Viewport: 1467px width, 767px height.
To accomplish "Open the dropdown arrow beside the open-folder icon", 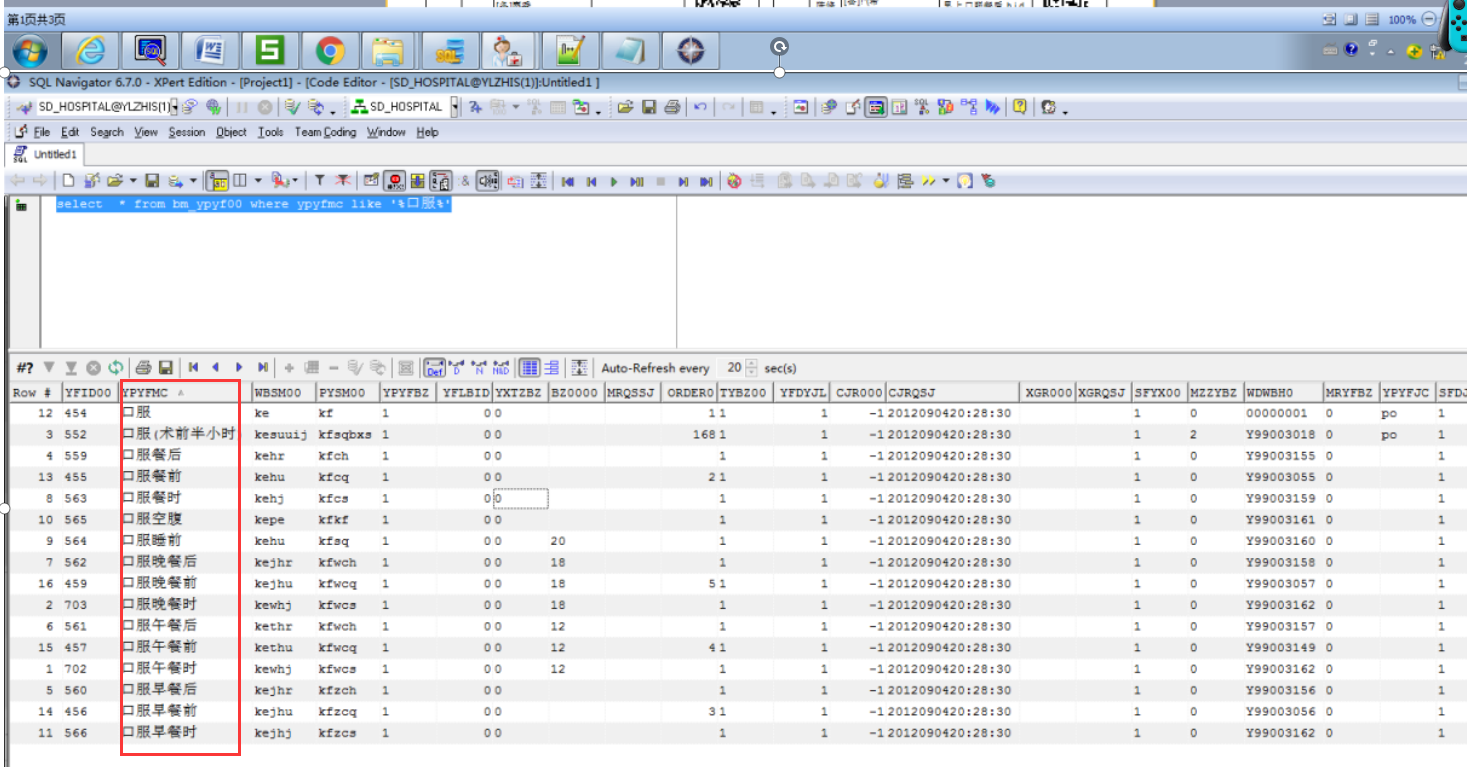I will coord(133,181).
